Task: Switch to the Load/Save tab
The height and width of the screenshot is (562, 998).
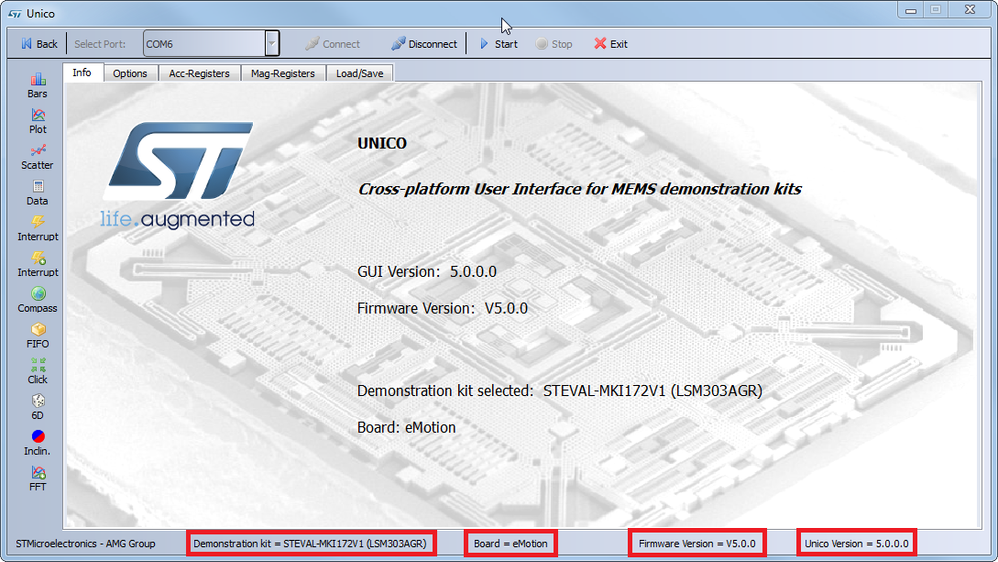Action: 360,73
